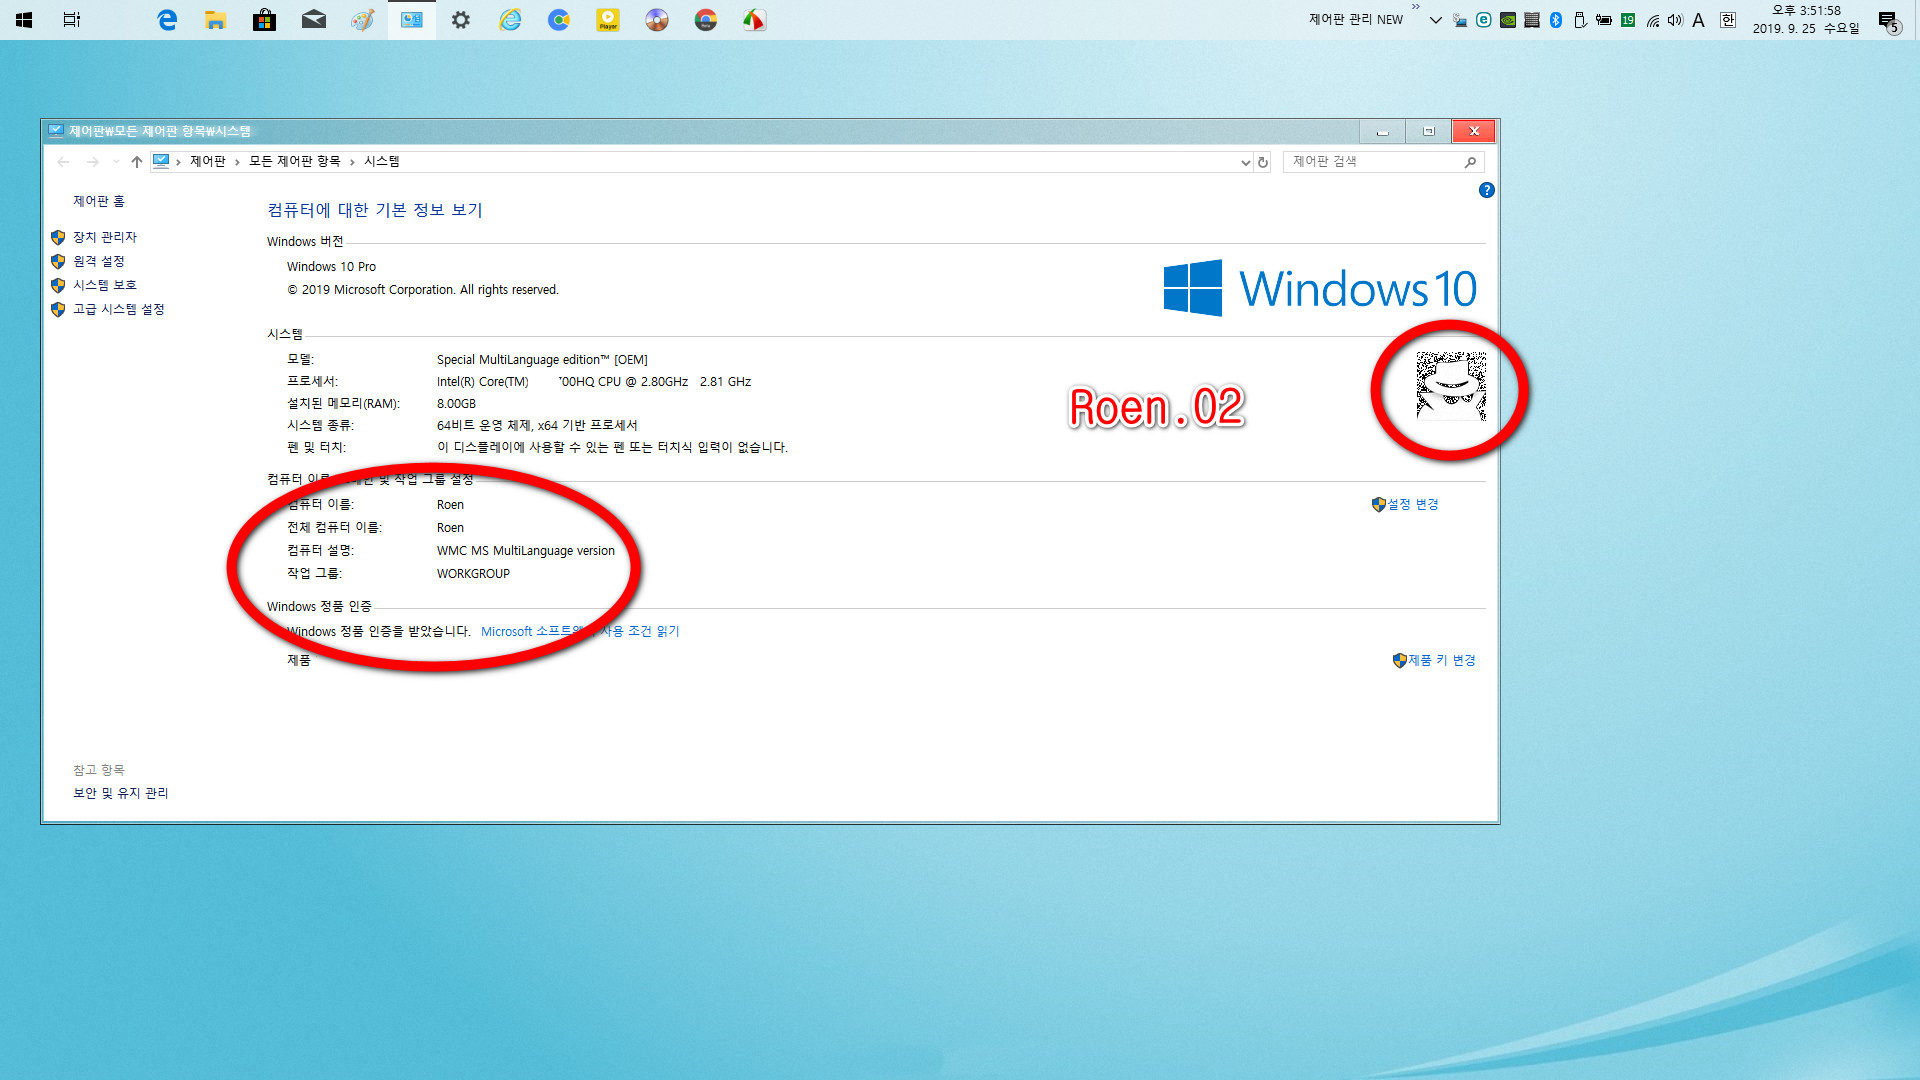Image resolution: width=1920 pixels, height=1080 pixels.
Task: Open 장치 관리자 in the sidebar
Action: tap(105, 237)
